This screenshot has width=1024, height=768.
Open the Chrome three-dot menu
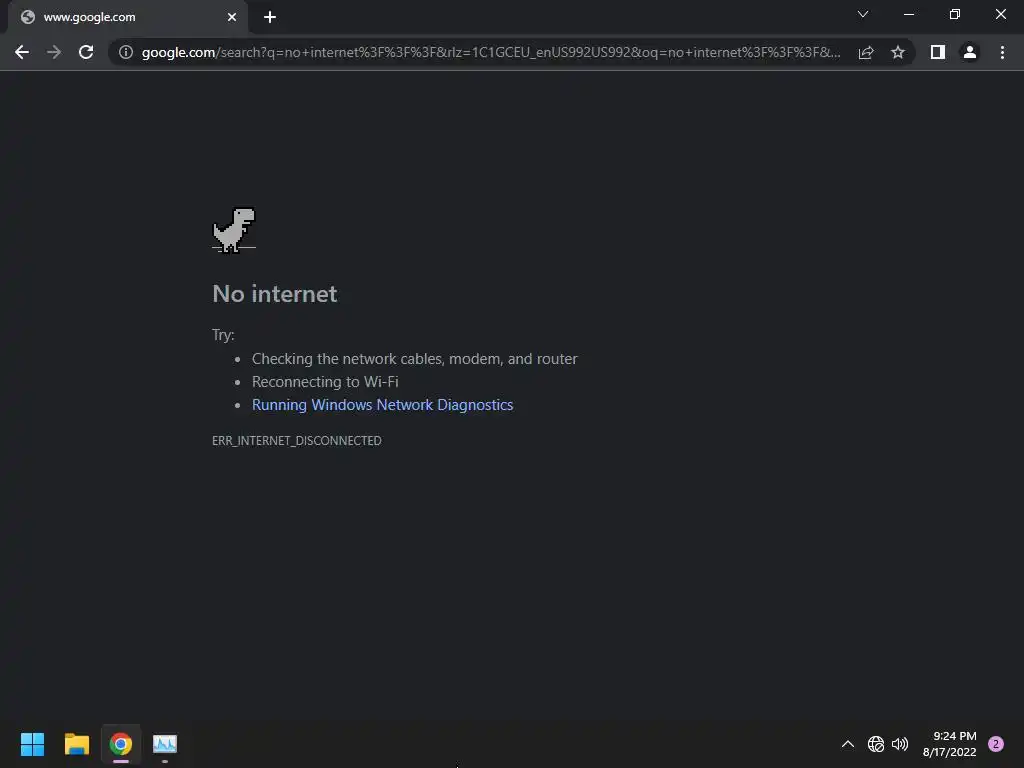click(1002, 52)
